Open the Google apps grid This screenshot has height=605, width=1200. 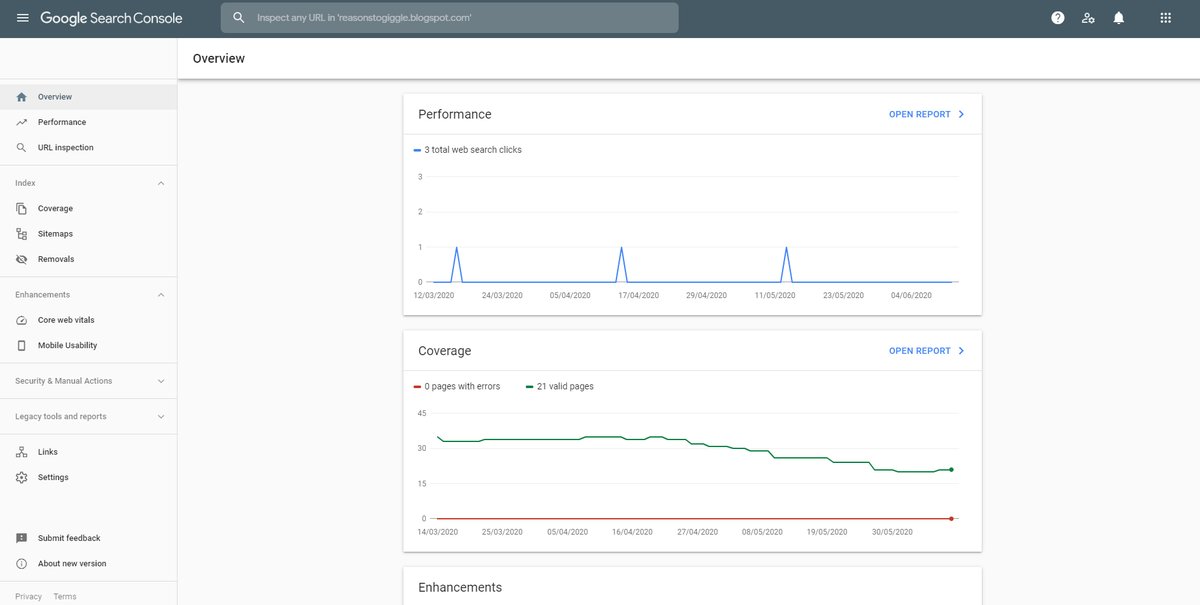tap(1165, 18)
